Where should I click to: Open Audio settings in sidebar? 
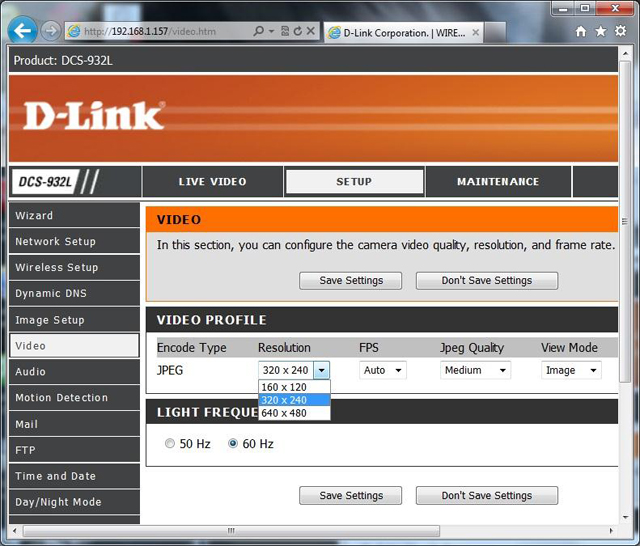(x=74, y=372)
